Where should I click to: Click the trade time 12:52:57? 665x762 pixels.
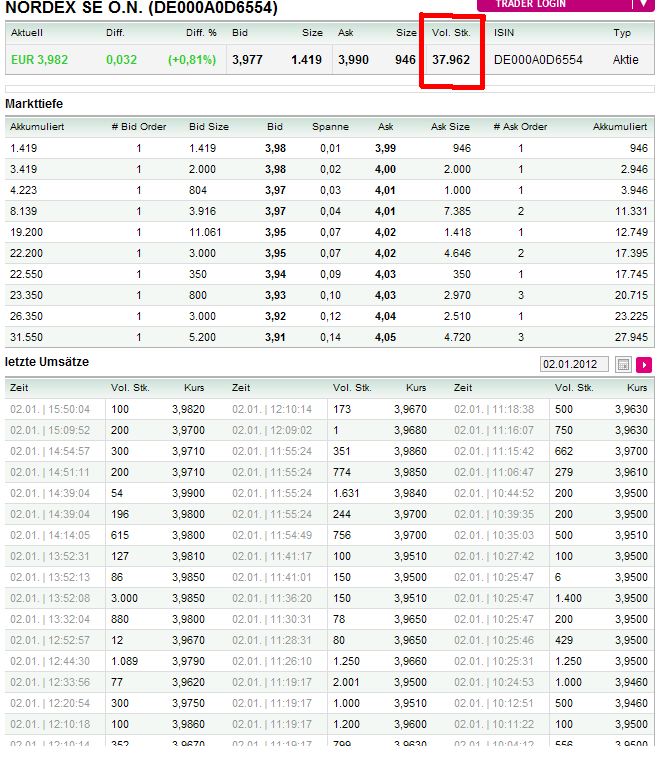pos(50,641)
